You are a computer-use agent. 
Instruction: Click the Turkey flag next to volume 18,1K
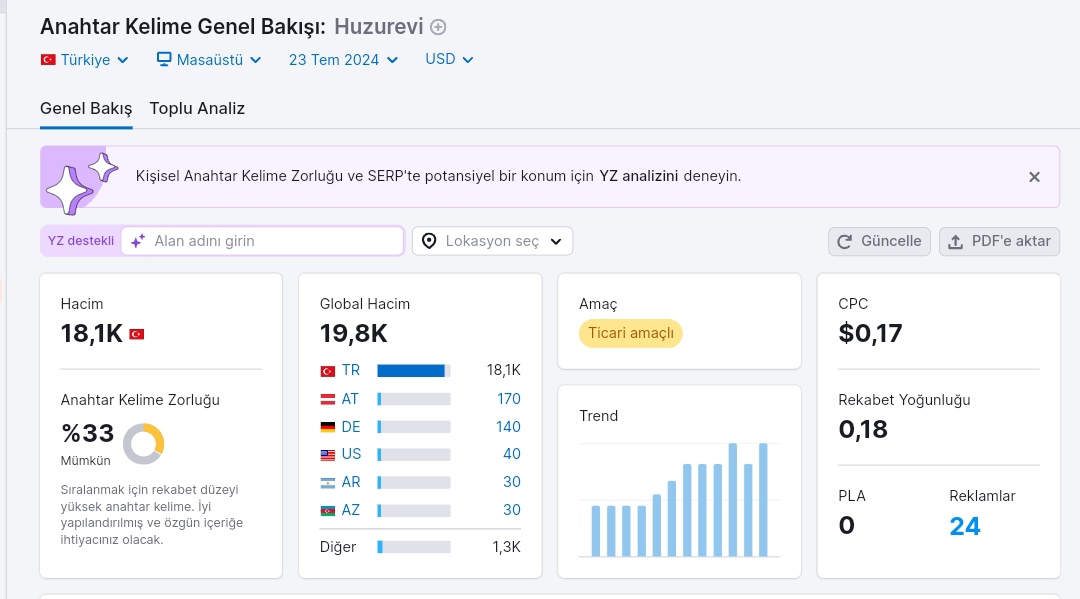pos(136,335)
